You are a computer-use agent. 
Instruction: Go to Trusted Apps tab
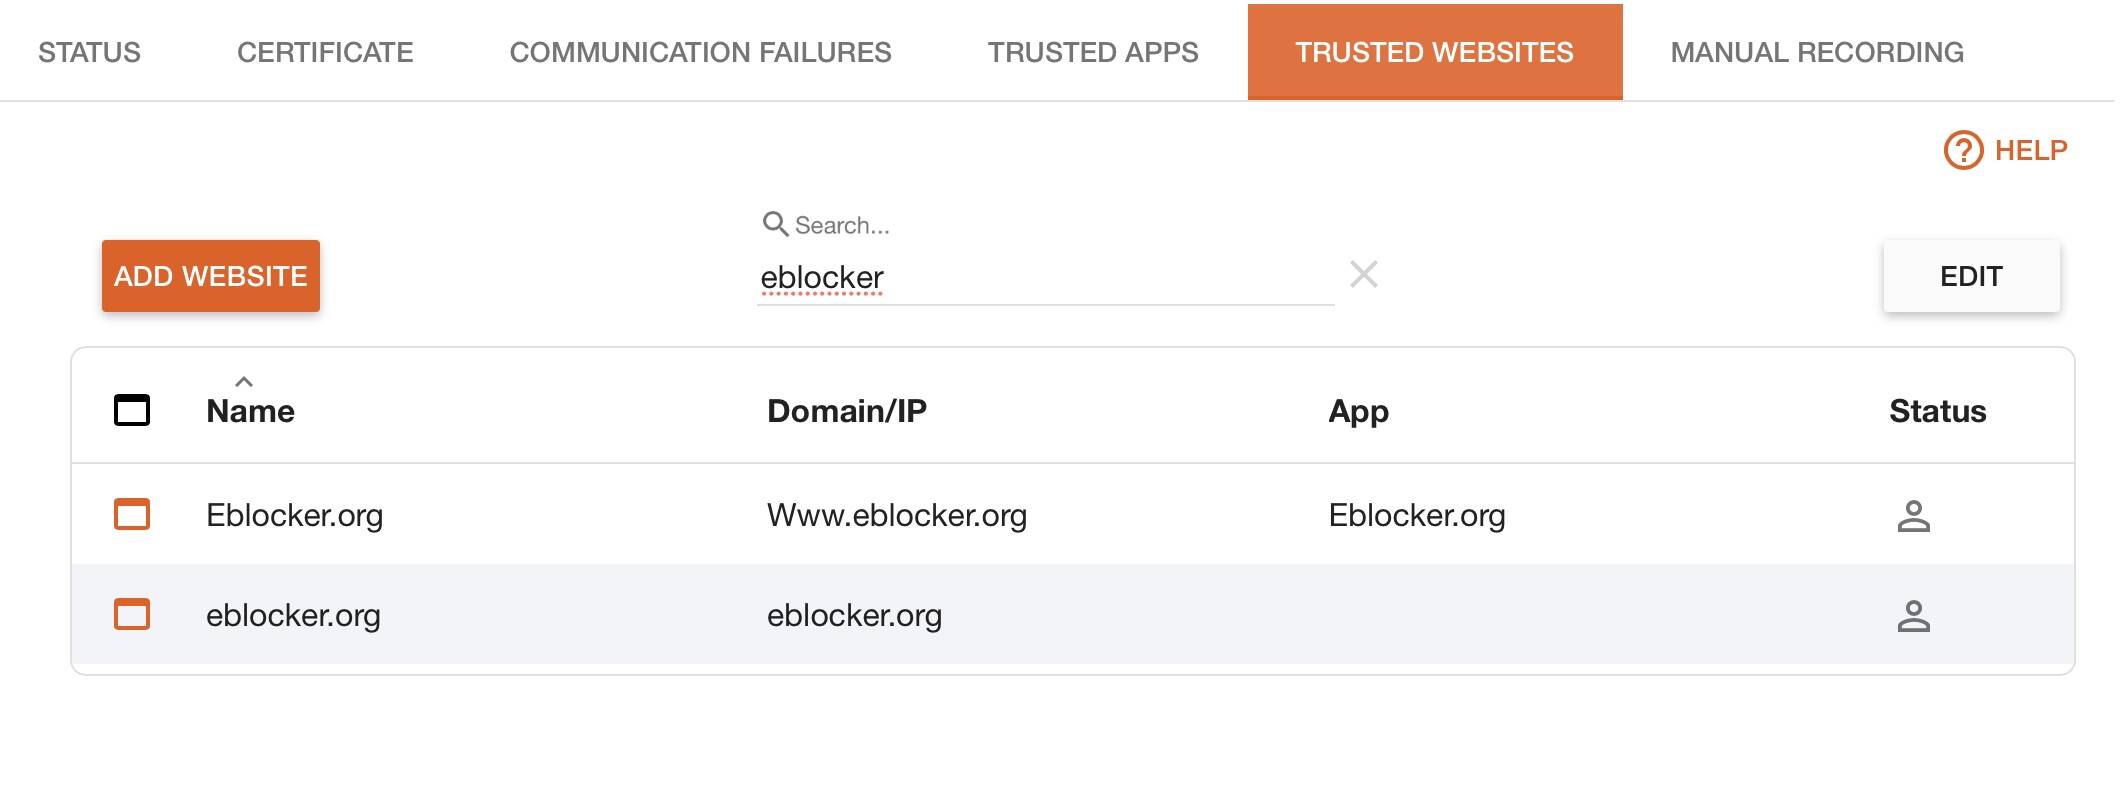(1093, 52)
